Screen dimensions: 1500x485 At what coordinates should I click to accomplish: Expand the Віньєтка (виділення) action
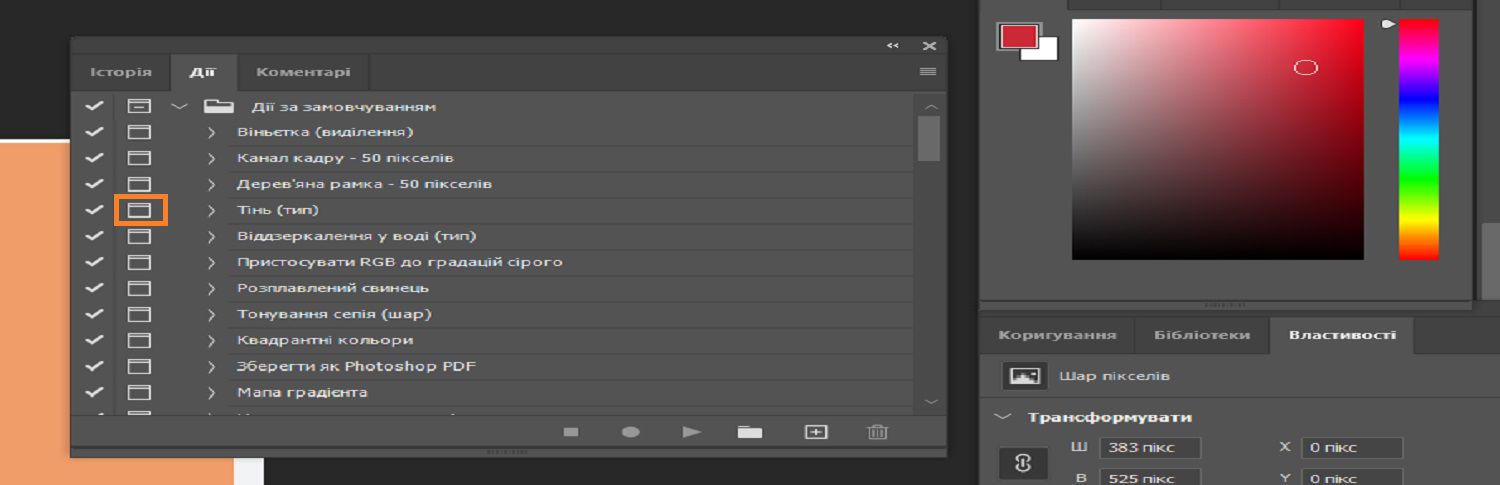click(211, 132)
